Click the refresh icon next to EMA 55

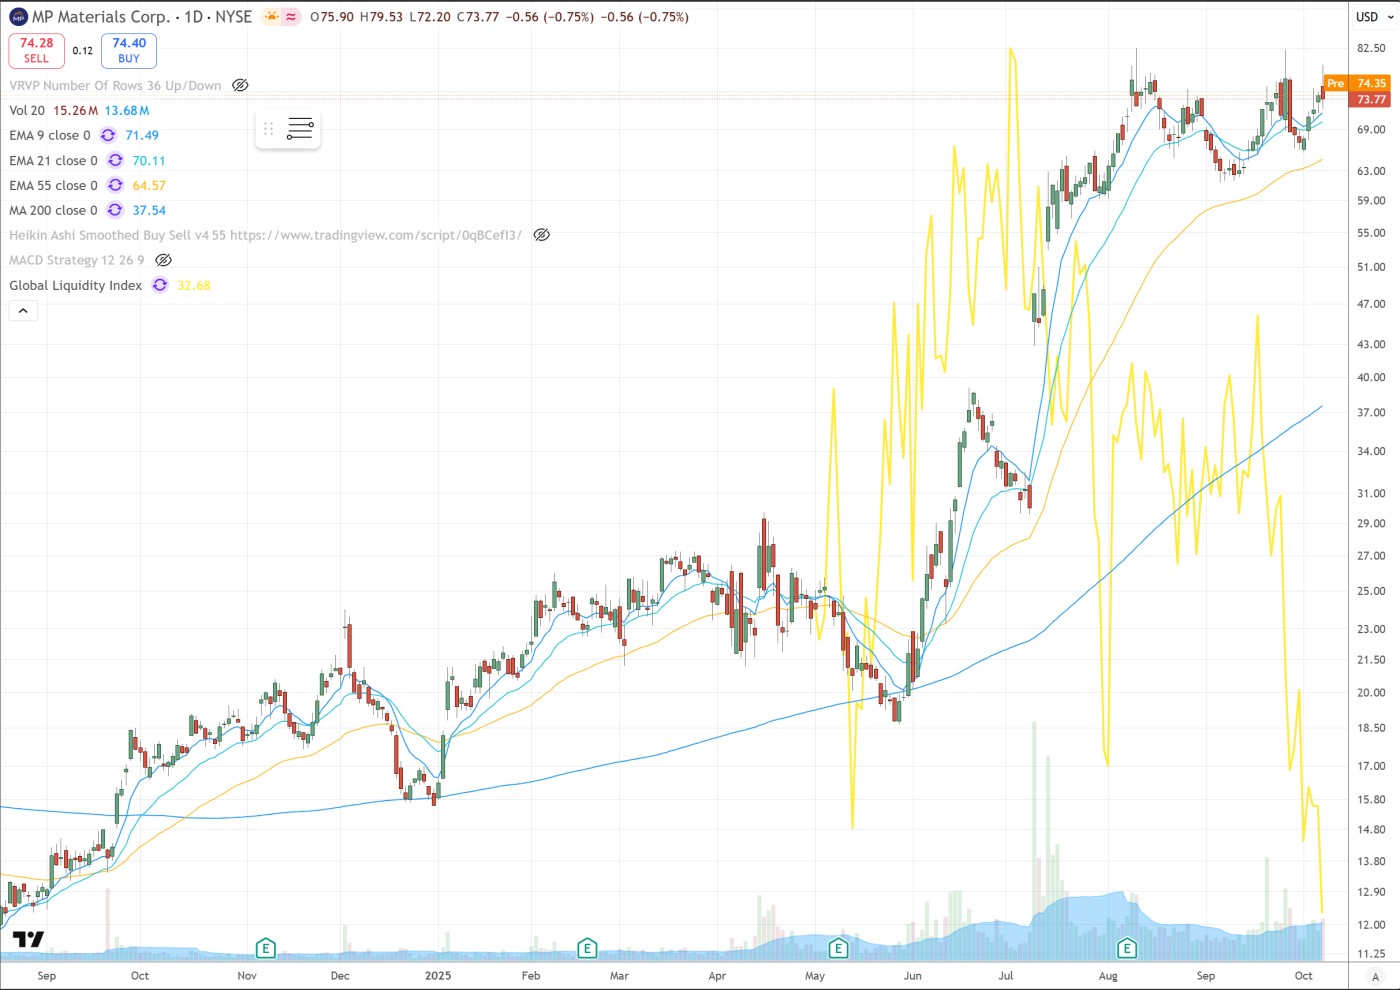tap(115, 186)
